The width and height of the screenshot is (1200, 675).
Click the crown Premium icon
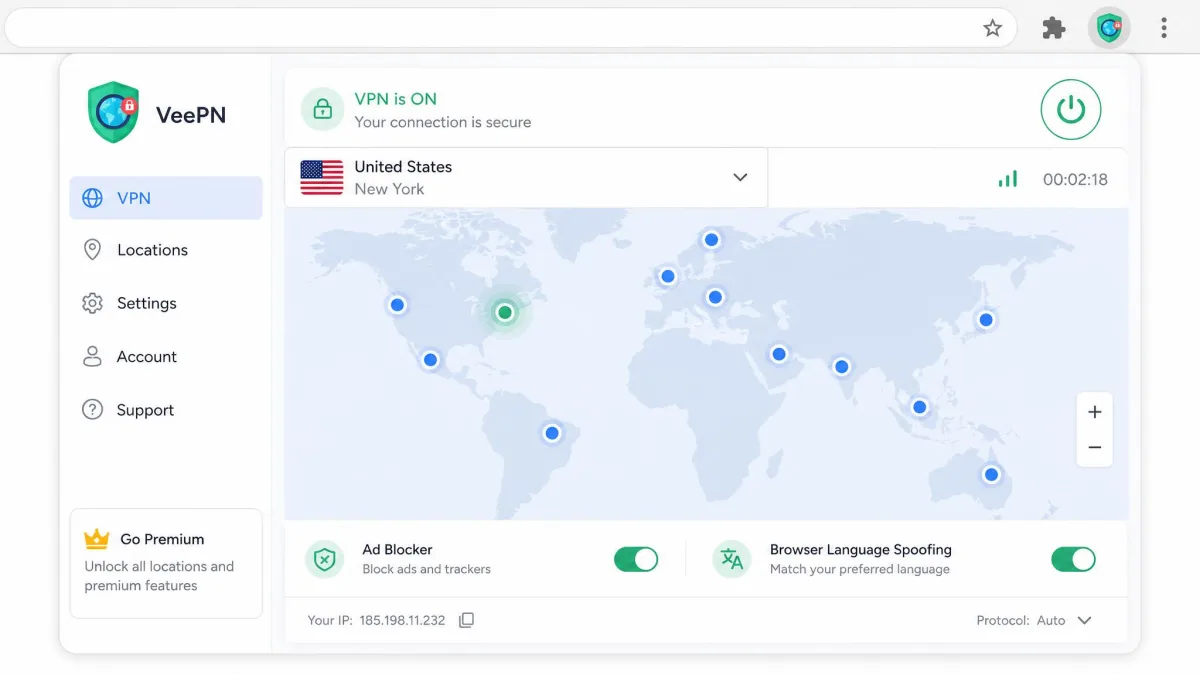[97, 539]
